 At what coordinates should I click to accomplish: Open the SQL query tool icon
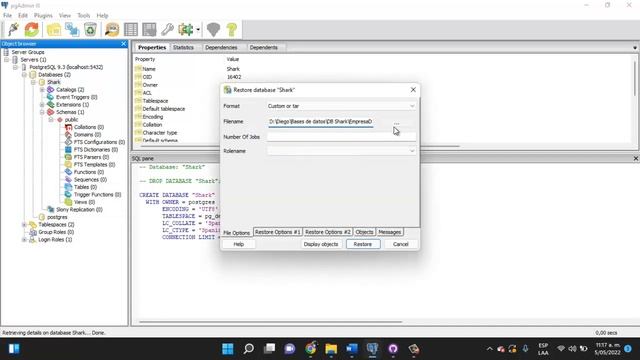(x=112, y=29)
